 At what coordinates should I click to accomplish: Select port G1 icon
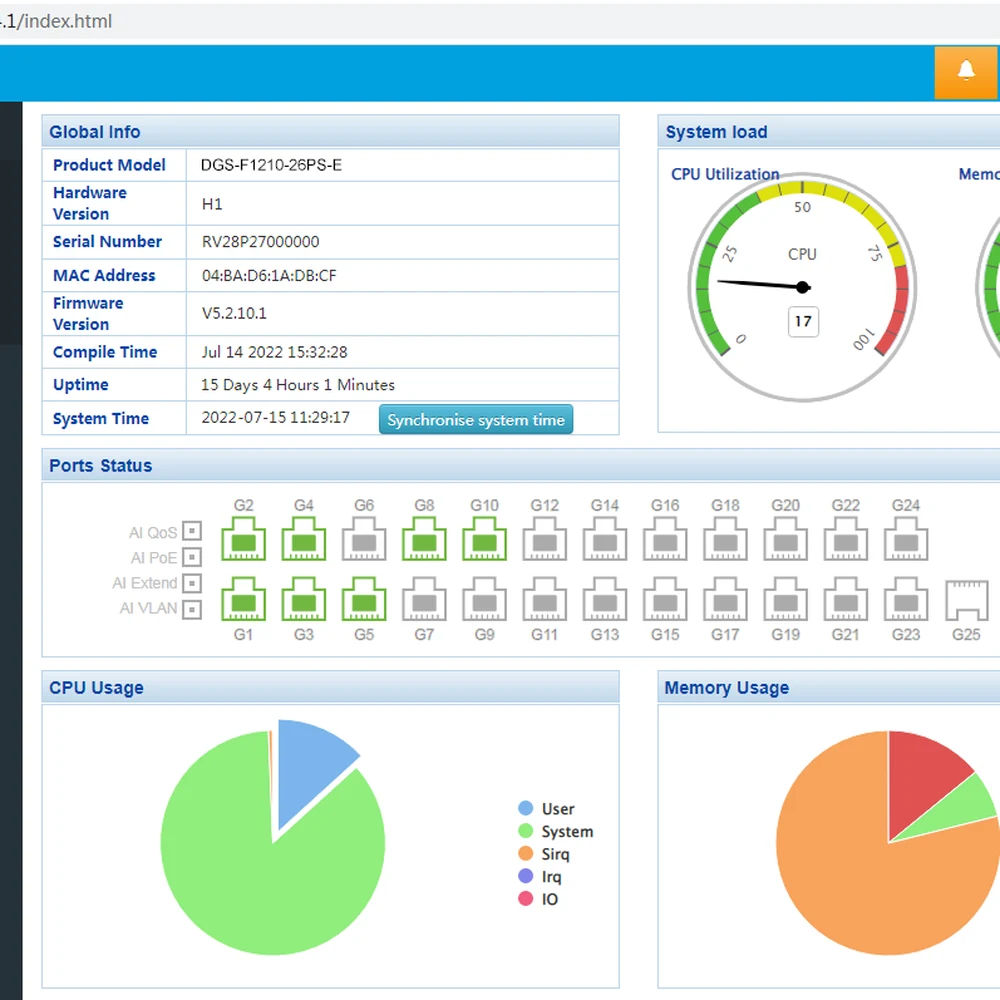[244, 599]
